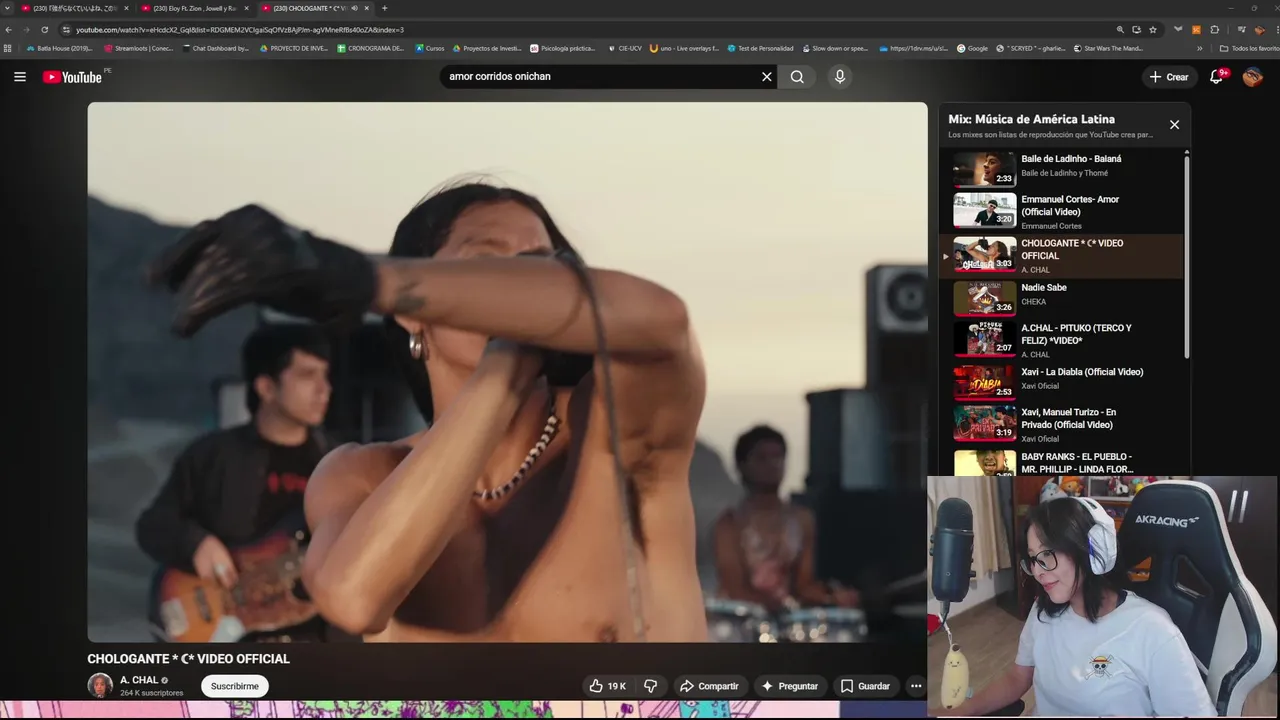The image size is (1280, 720).
Task: Open more actions three-dot menu
Action: click(916, 686)
